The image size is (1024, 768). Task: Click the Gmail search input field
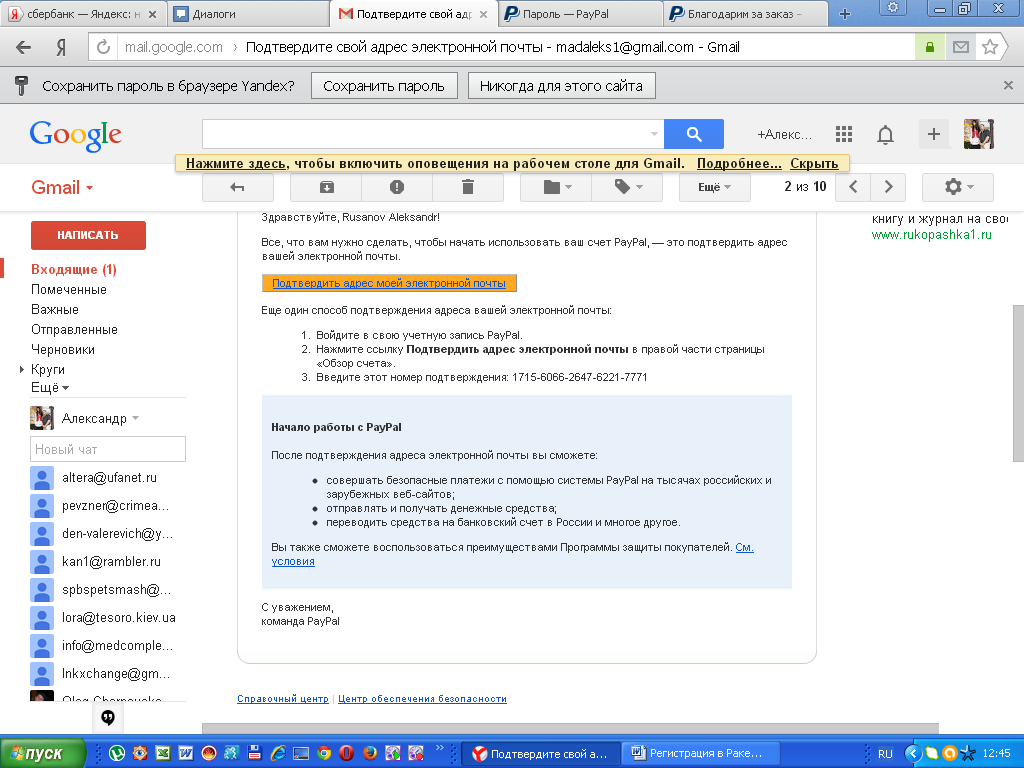[432, 134]
